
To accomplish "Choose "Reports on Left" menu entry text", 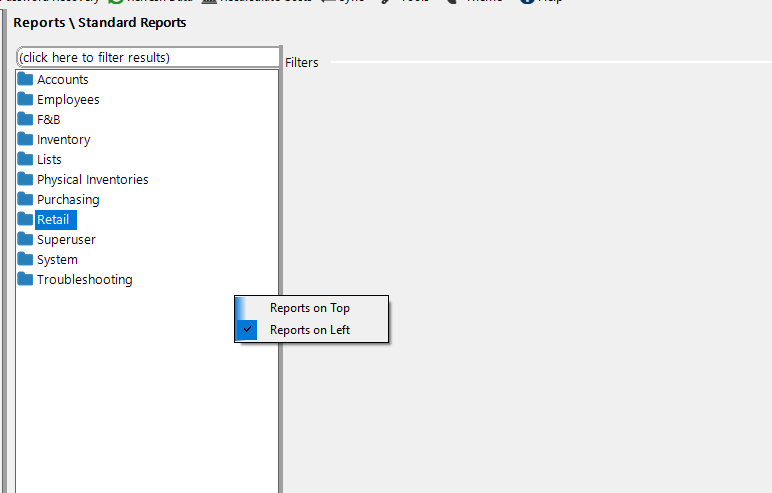I will click(x=310, y=330).
